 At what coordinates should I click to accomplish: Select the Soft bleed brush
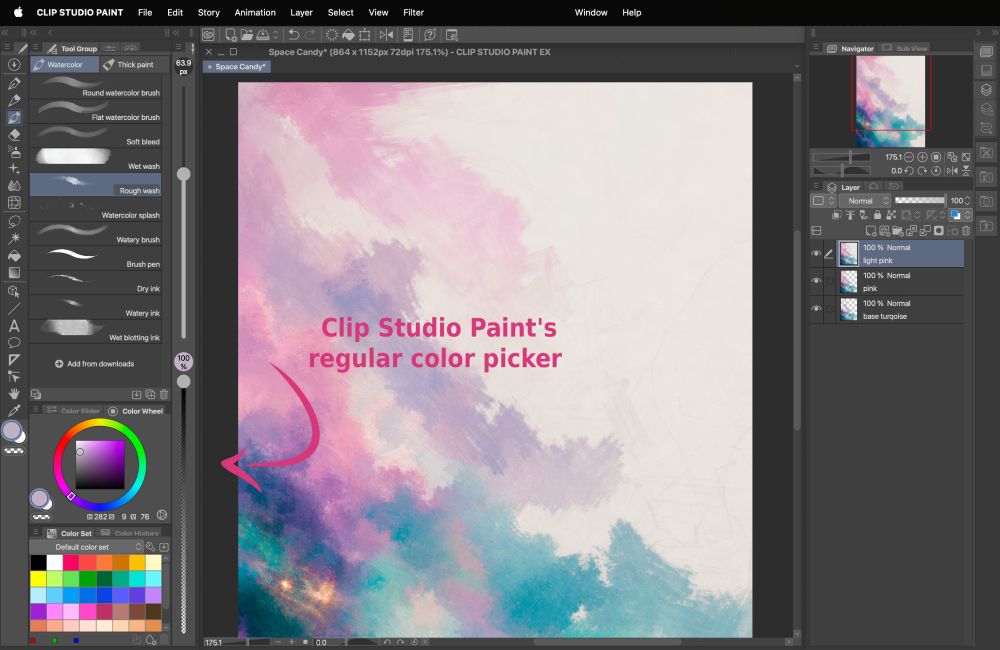(x=96, y=136)
